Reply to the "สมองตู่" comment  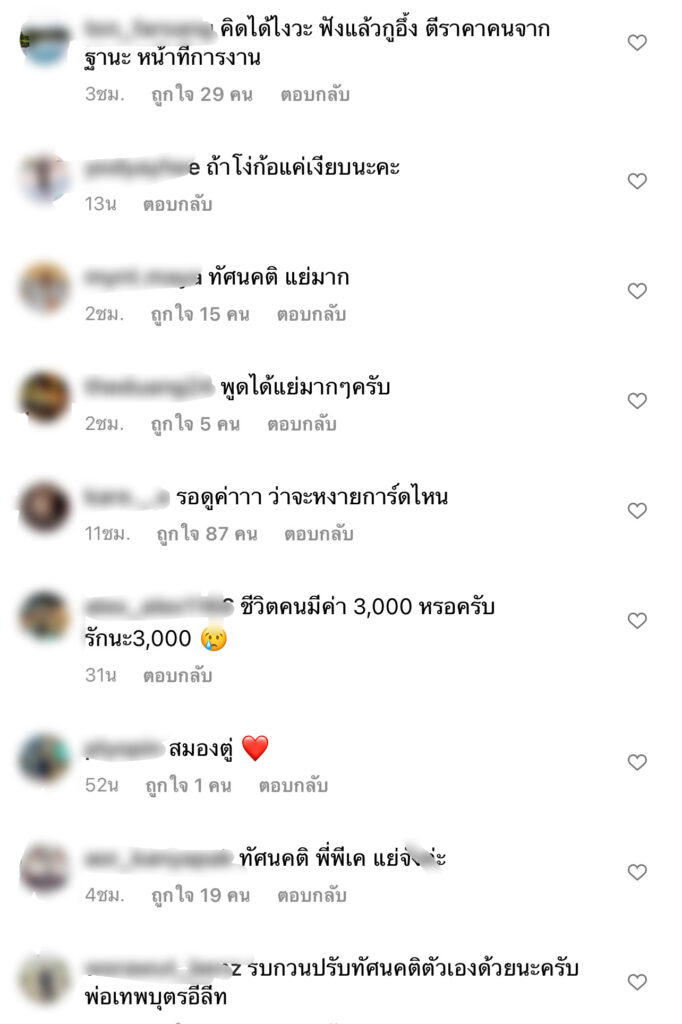pyautogui.click(x=293, y=785)
